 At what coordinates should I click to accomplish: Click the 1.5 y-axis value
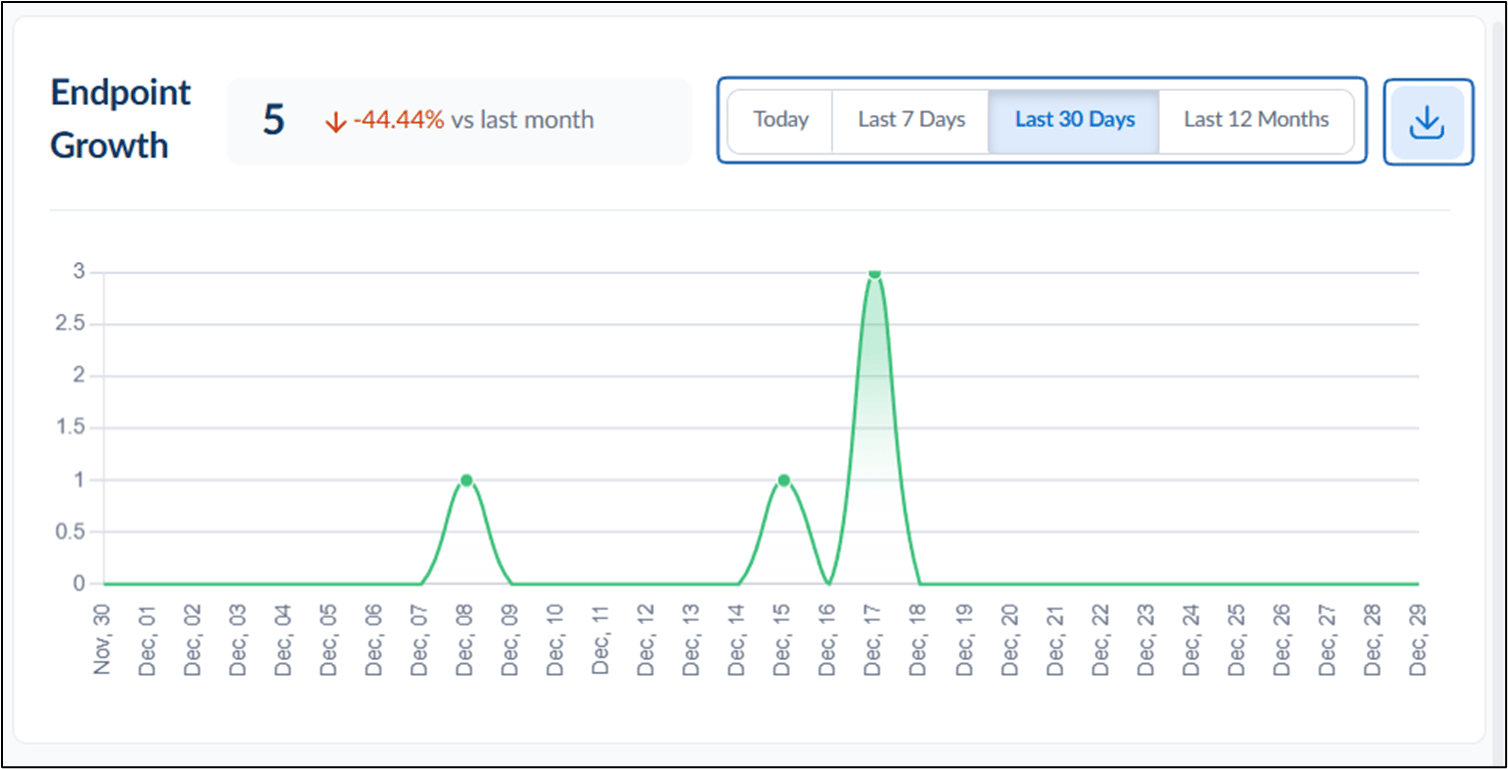click(72, 428)
